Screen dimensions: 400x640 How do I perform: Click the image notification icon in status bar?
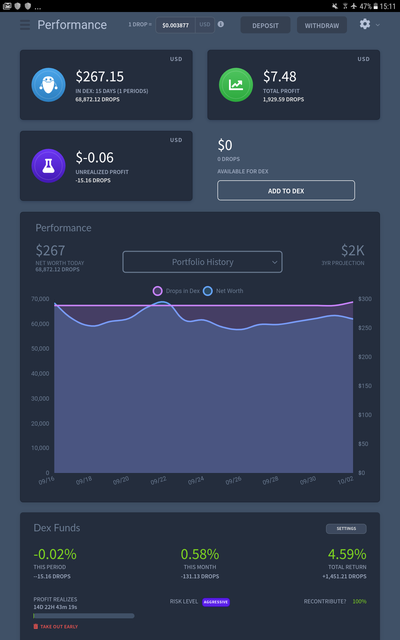(7, 6)
